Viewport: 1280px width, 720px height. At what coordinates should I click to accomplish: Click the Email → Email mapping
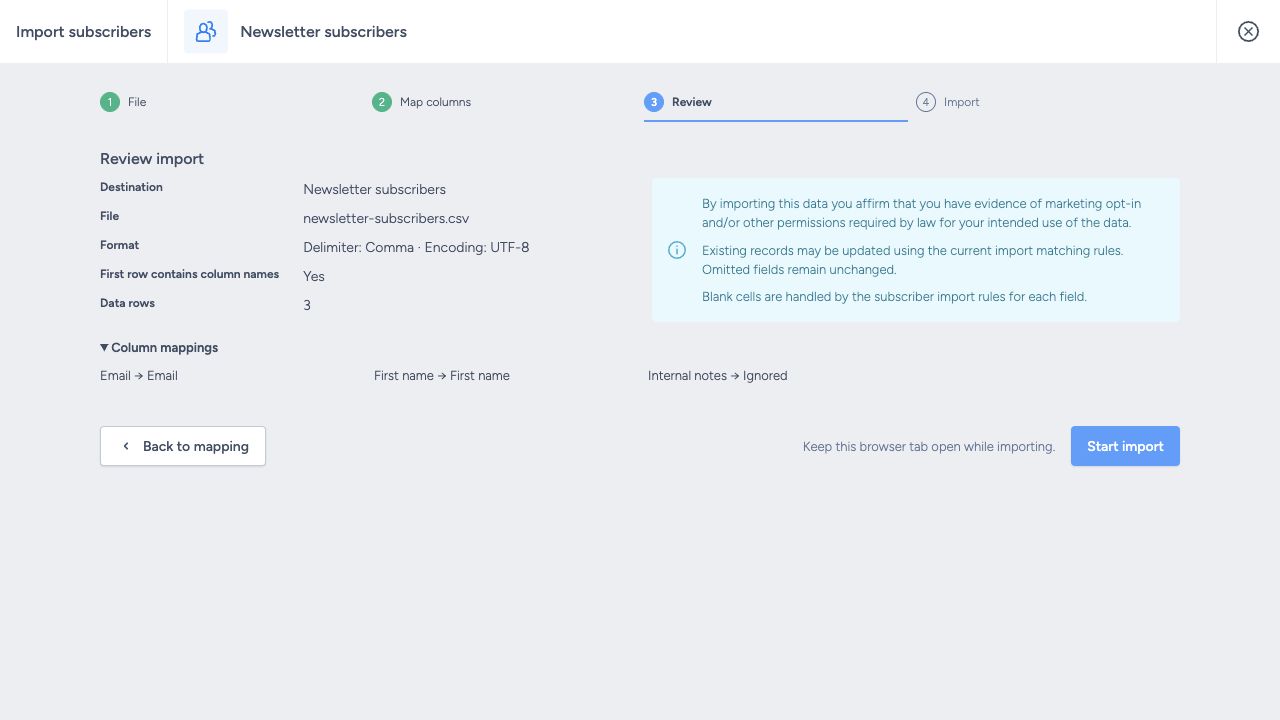pyautogui.click(x=139, y=376)
